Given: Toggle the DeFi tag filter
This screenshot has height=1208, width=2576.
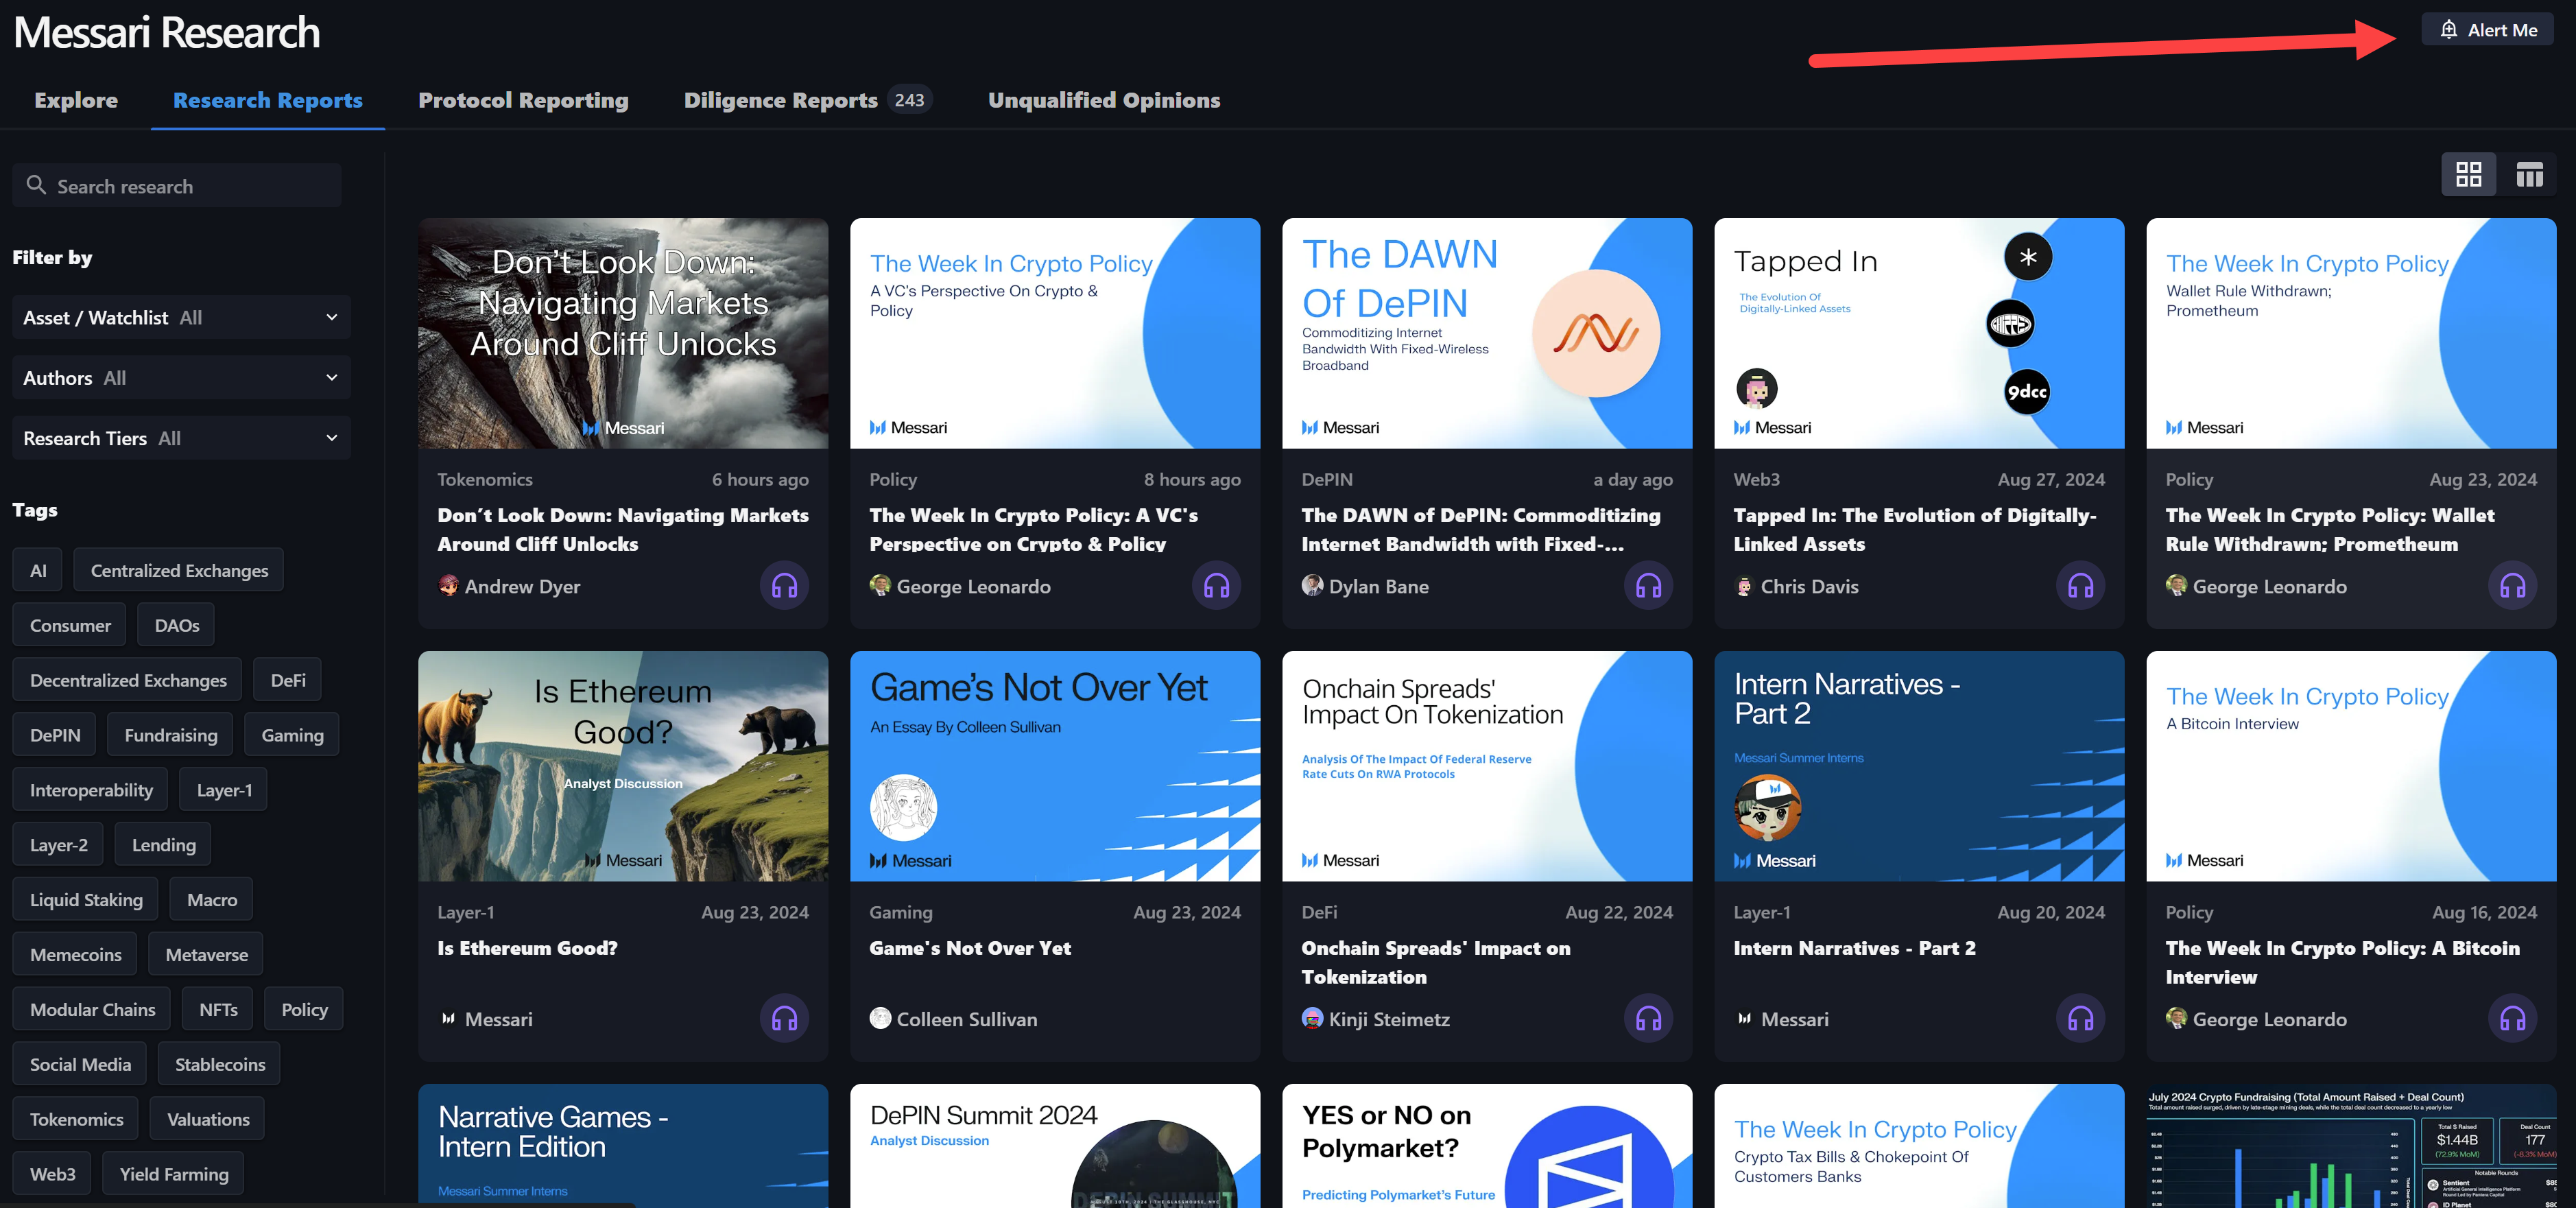Looking at the screenshot, I should point(288,680).
